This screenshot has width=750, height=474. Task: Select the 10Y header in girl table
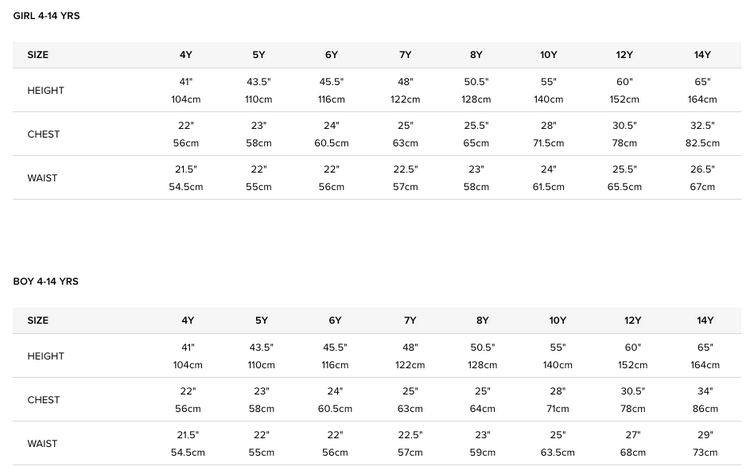[549, 55]
